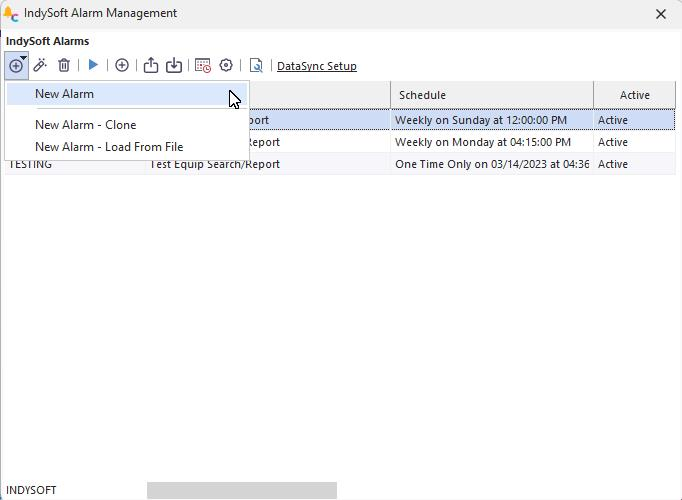Click the export upload arrow icon
Image resolution: width=682 pixels, height=500 pixels.
151,66
